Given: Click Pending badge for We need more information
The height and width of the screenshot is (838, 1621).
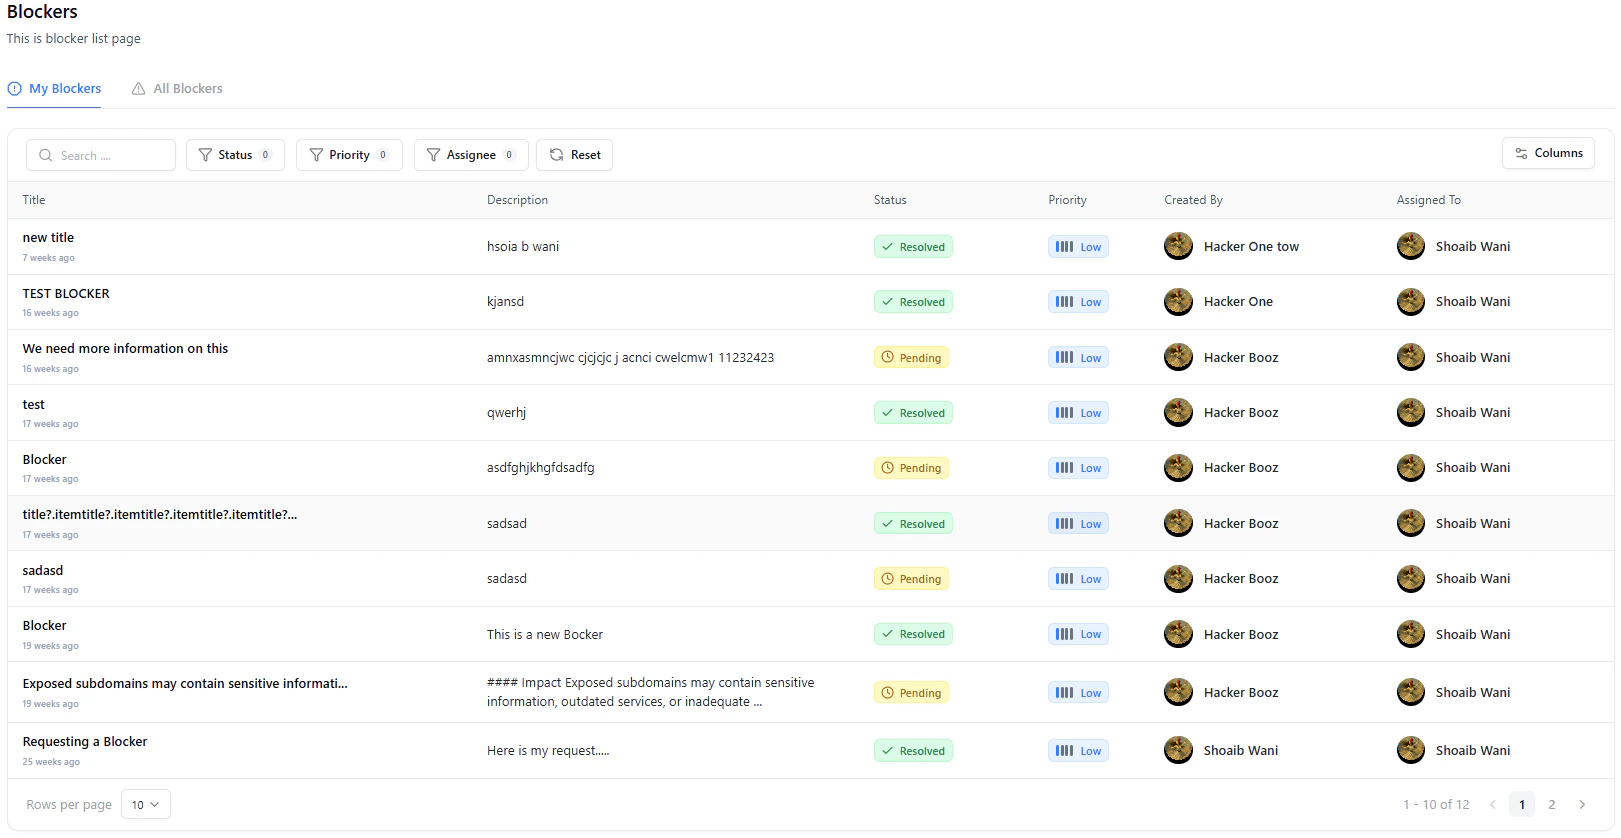Looking at the screenshot, I should [911, 358].
